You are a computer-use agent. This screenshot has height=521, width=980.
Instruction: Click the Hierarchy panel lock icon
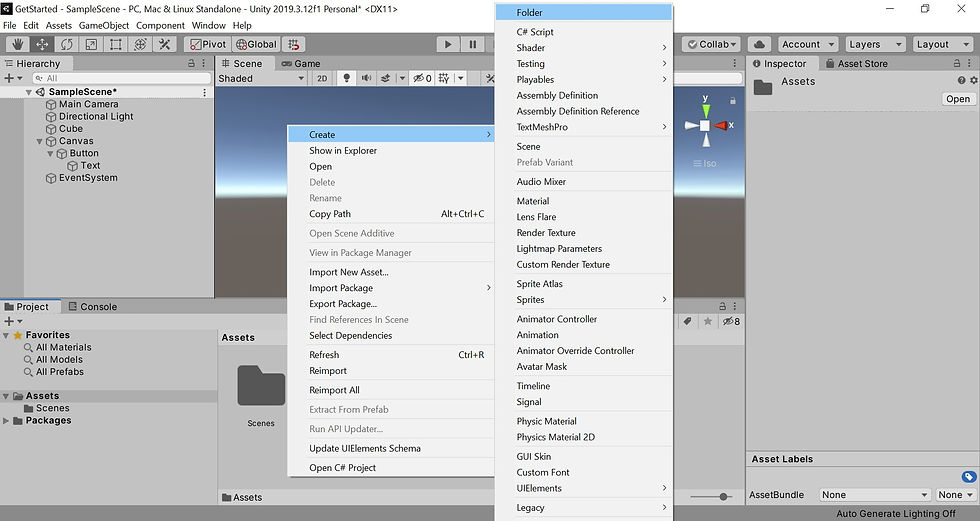click(191, 63)
